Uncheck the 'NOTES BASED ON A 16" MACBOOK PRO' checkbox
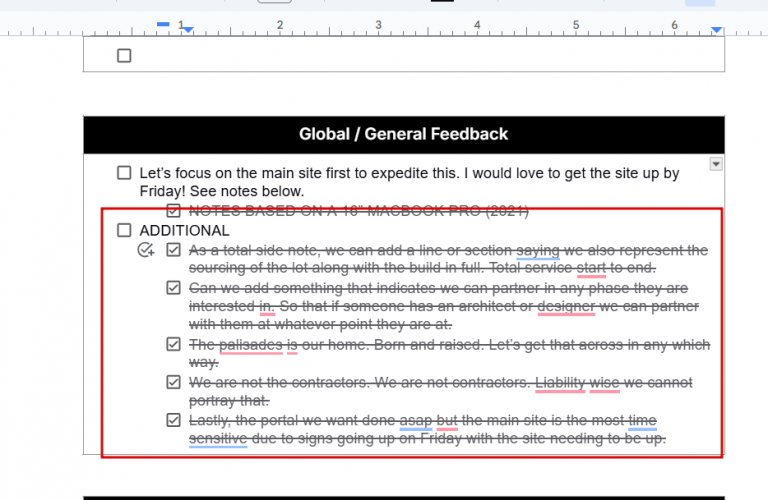Screen dimensions: 768x500 pyautogui.click(x=173, y=211)
